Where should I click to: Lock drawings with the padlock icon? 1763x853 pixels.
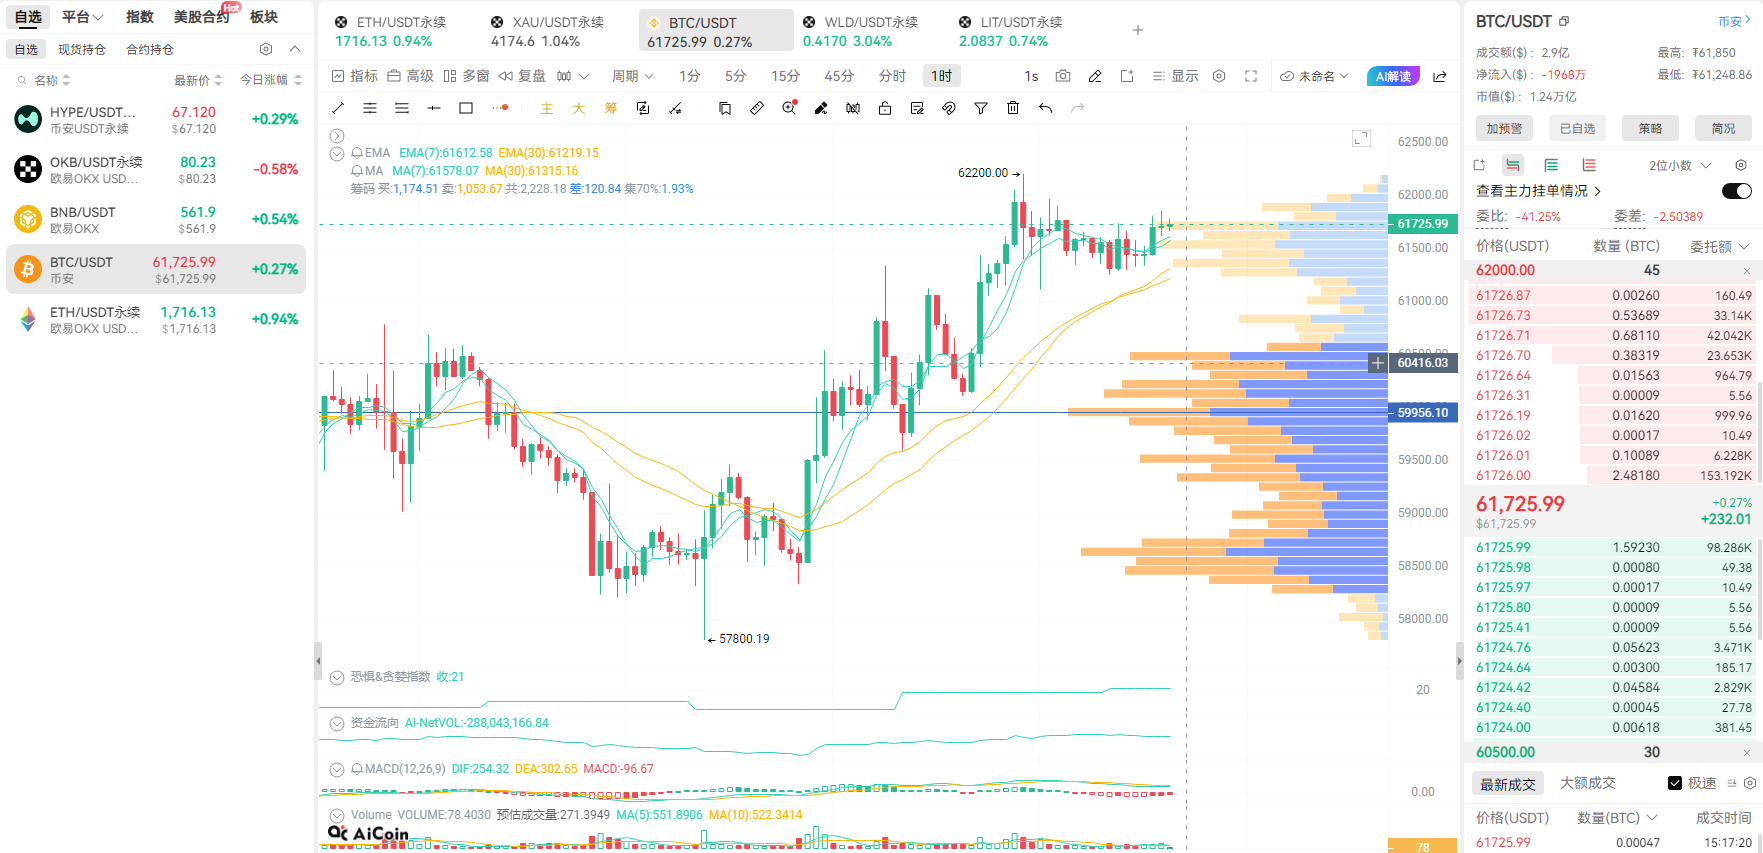885,108
